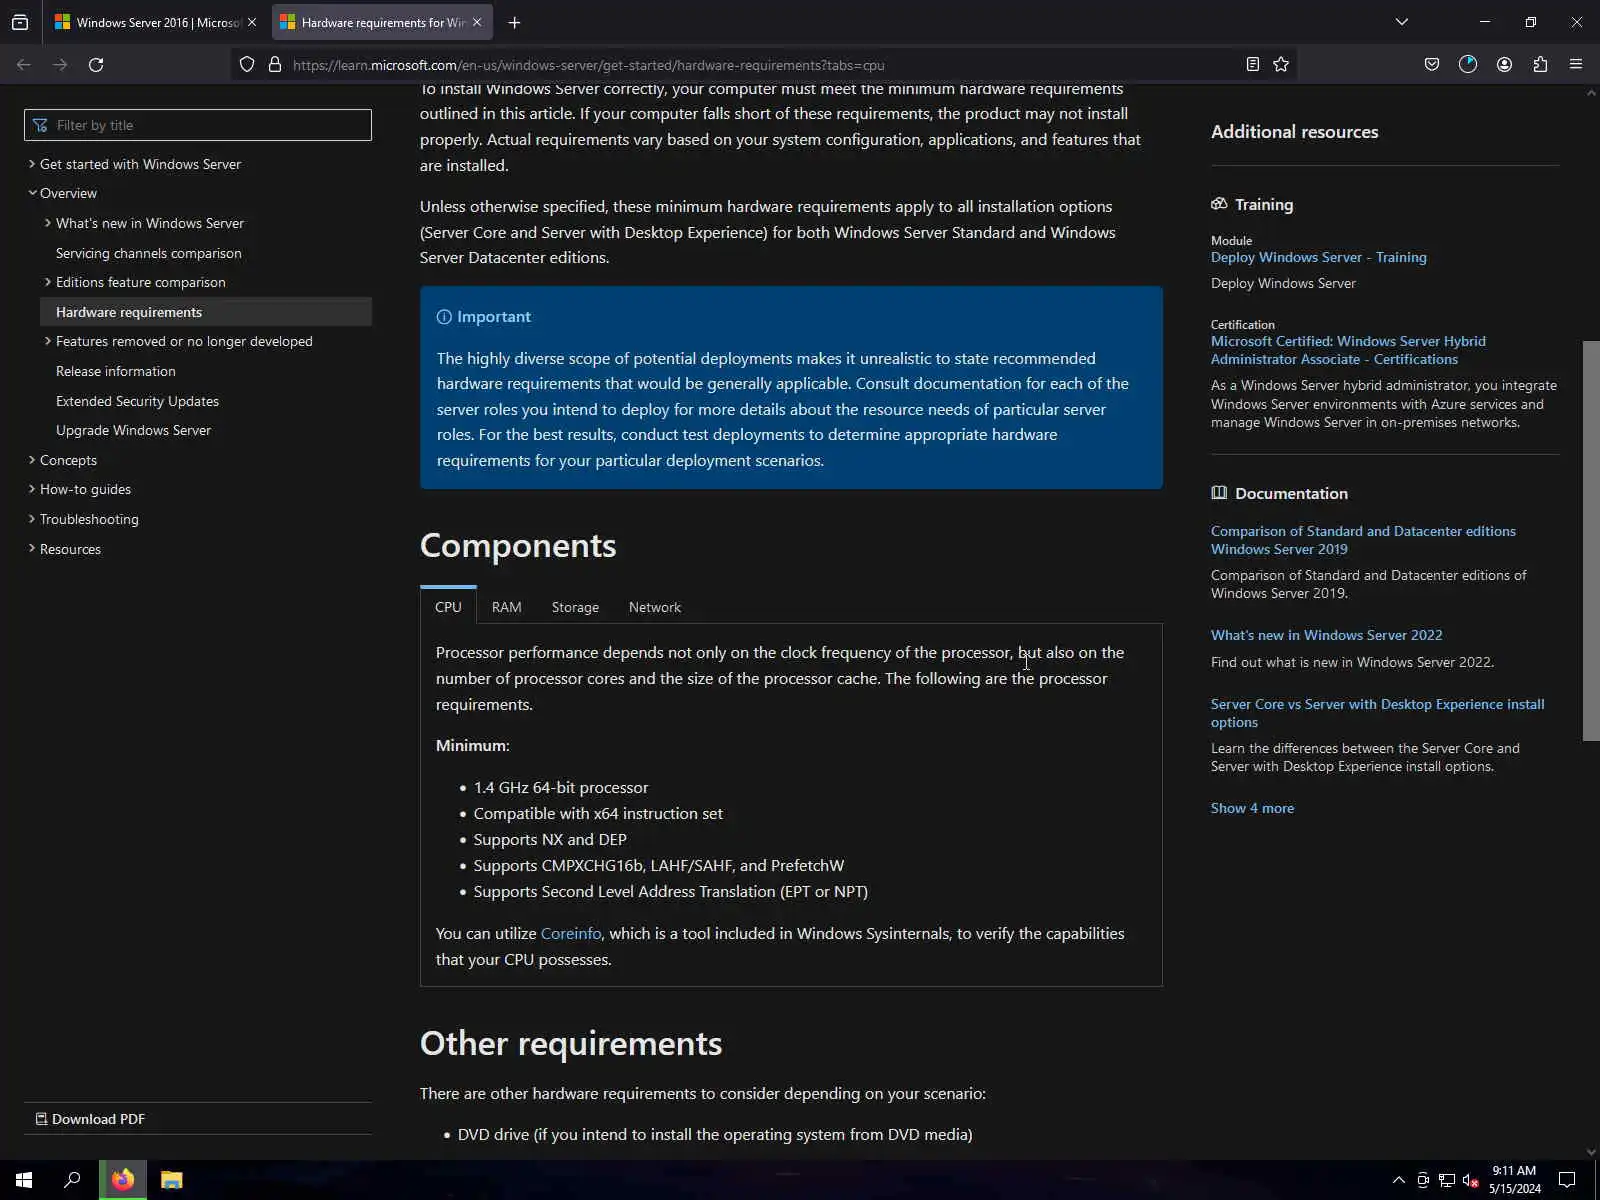1600x1200 pixels.
Task: Open Windows Server Hybrid Administrator Associate certification
Action: coord(1348,350)
